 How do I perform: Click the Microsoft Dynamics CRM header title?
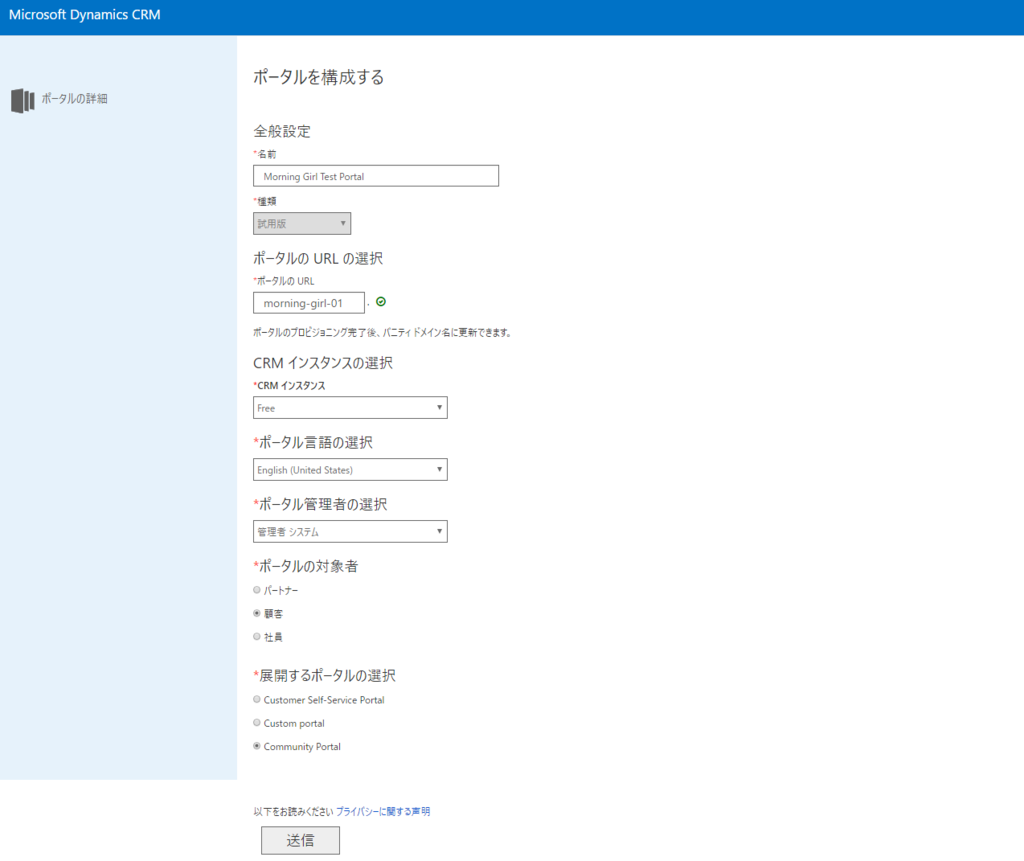click(83, 15)
